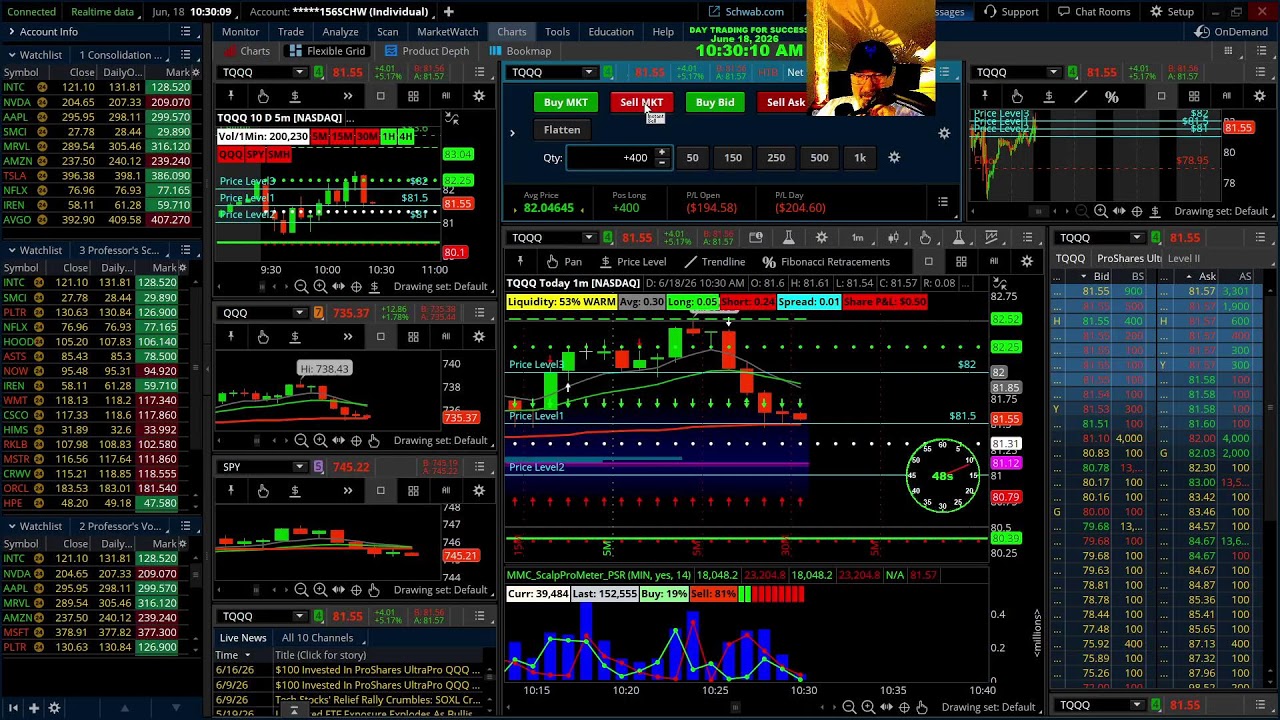Screen dimensions: 1280x720
Task: Click the Buy Bid button
Action: (x=714, y=102)
